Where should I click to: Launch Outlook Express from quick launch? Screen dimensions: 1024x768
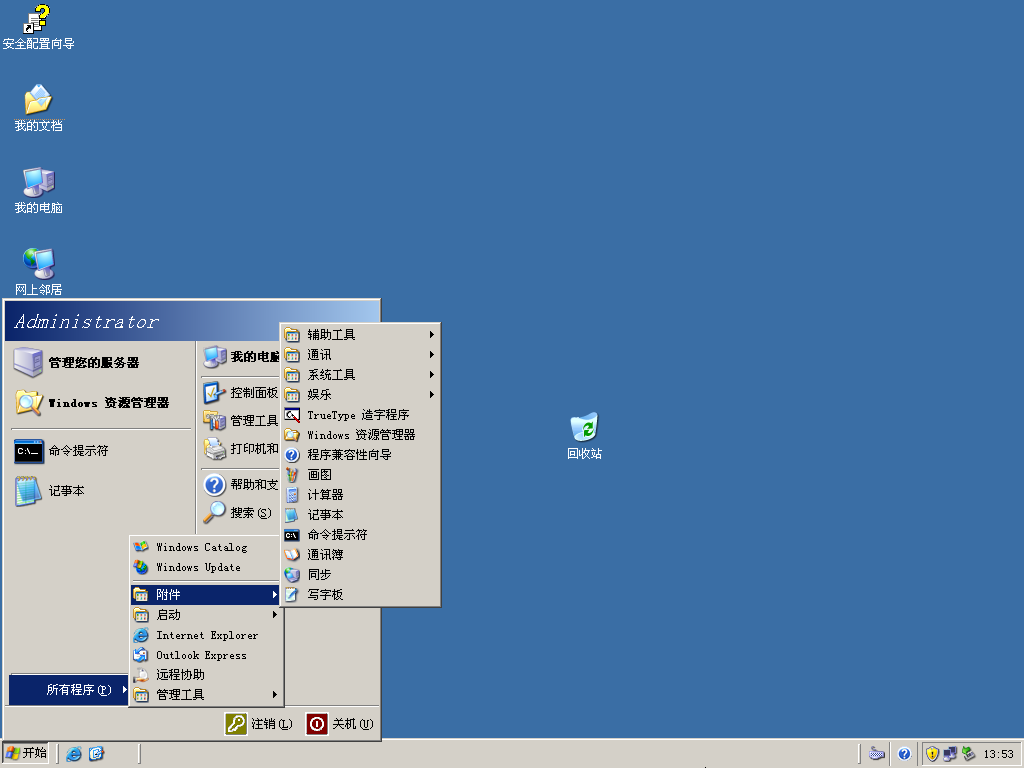coord(96,754)
